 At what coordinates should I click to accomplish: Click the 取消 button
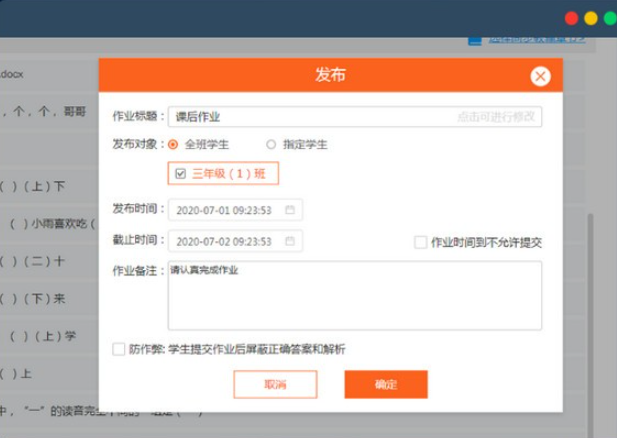pos(275,384)
